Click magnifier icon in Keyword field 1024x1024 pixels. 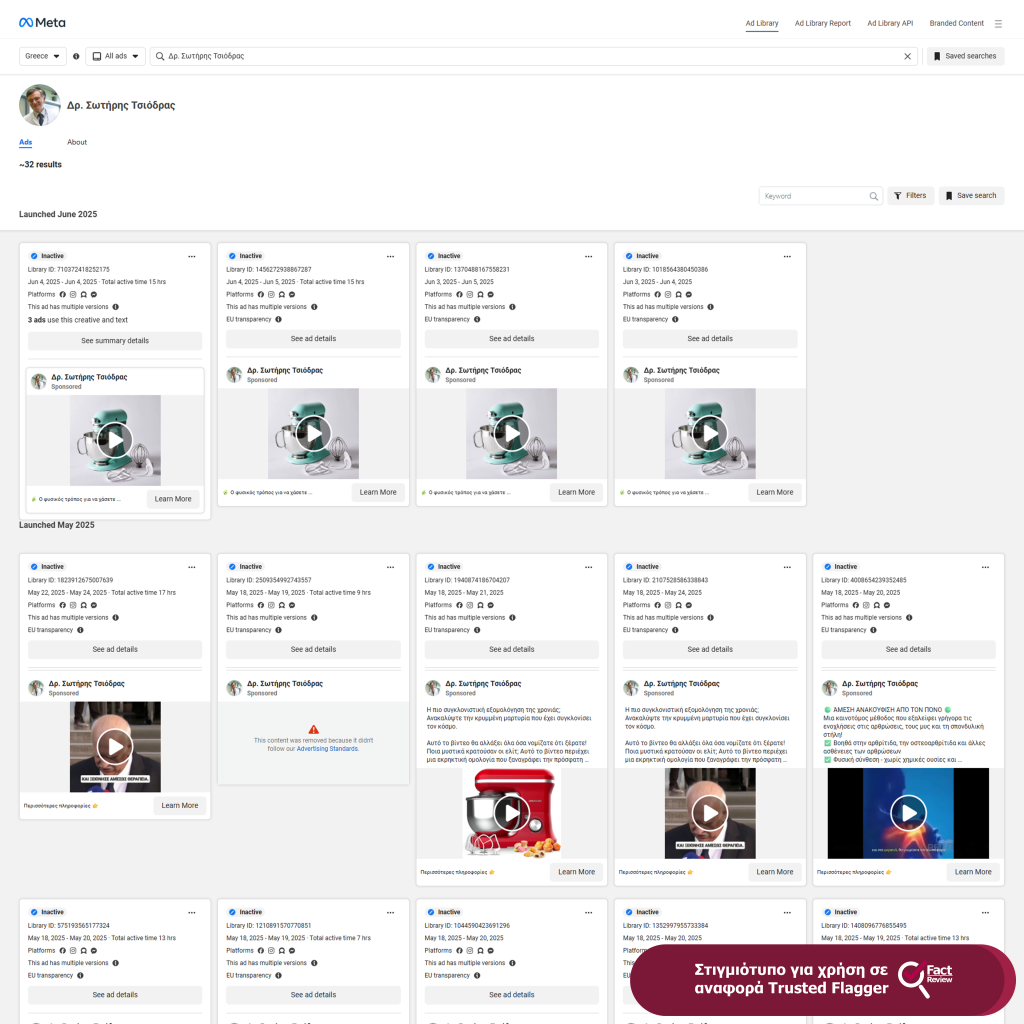[x=873, y=196]
